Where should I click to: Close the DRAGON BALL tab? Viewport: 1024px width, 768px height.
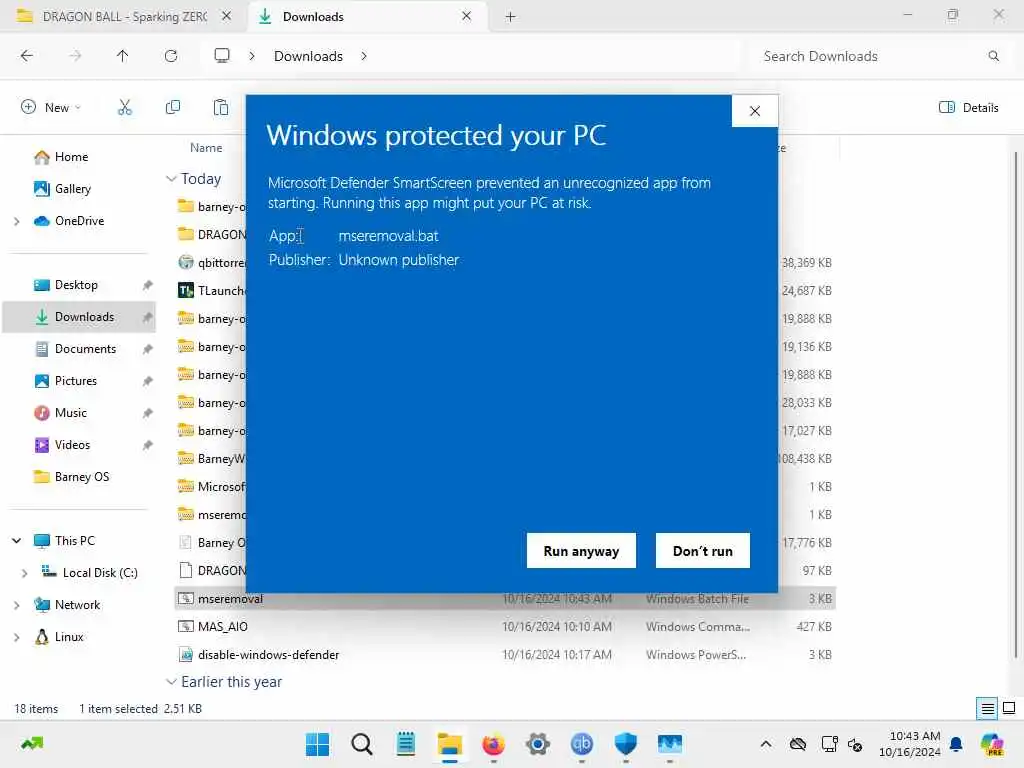pyautogui.click(x=227, y=16)
